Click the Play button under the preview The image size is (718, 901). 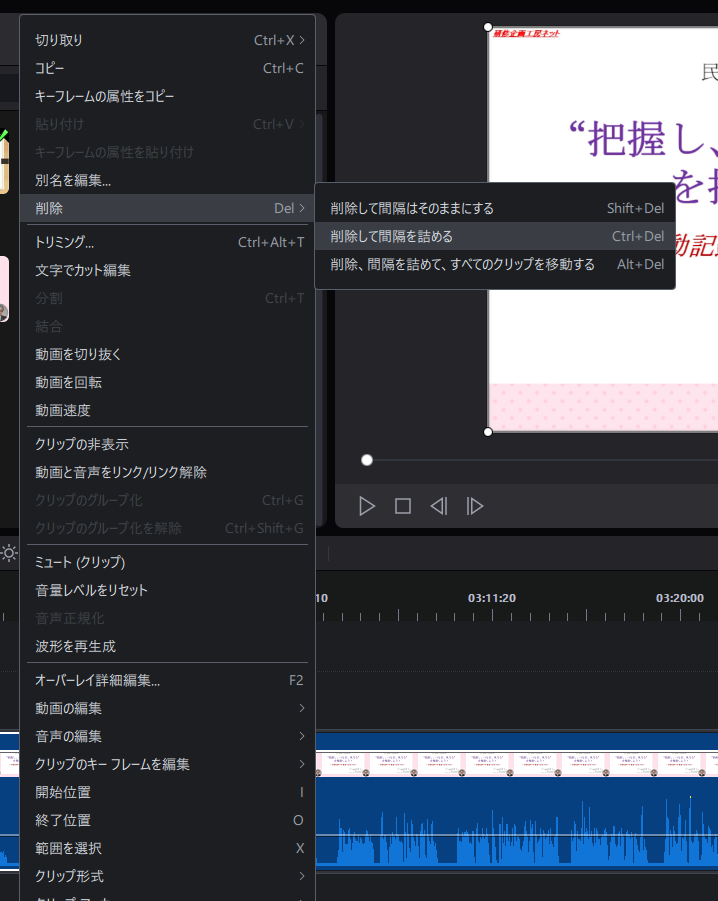tap(367, 506)
